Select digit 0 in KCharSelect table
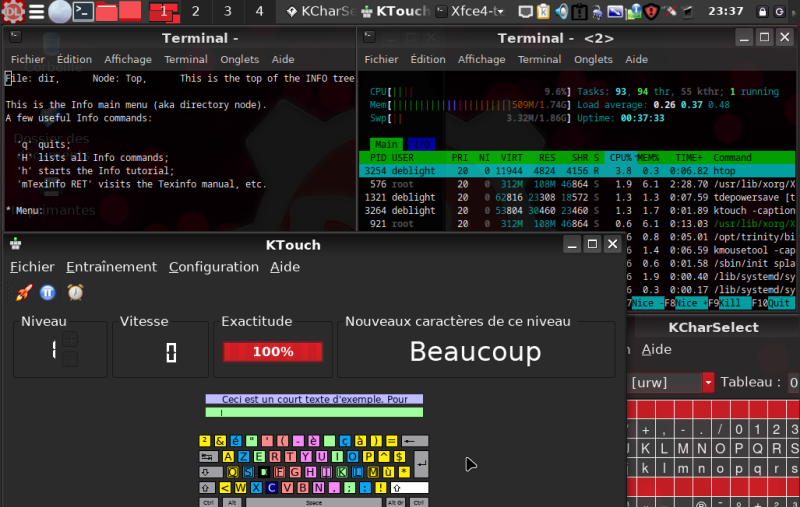Image resolution: width=800 pixels, height=507 pixels. [x=739, y=429]
